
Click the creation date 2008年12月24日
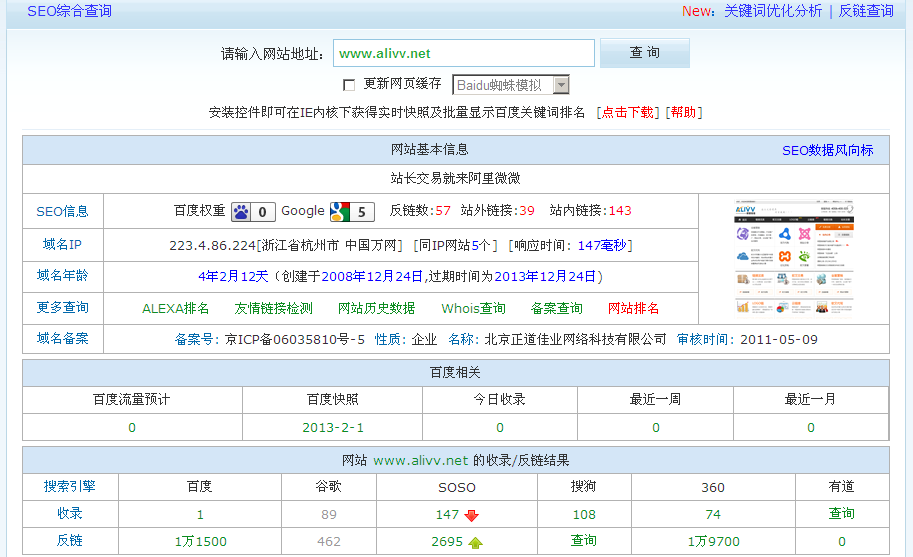click(x=372, y=276)
